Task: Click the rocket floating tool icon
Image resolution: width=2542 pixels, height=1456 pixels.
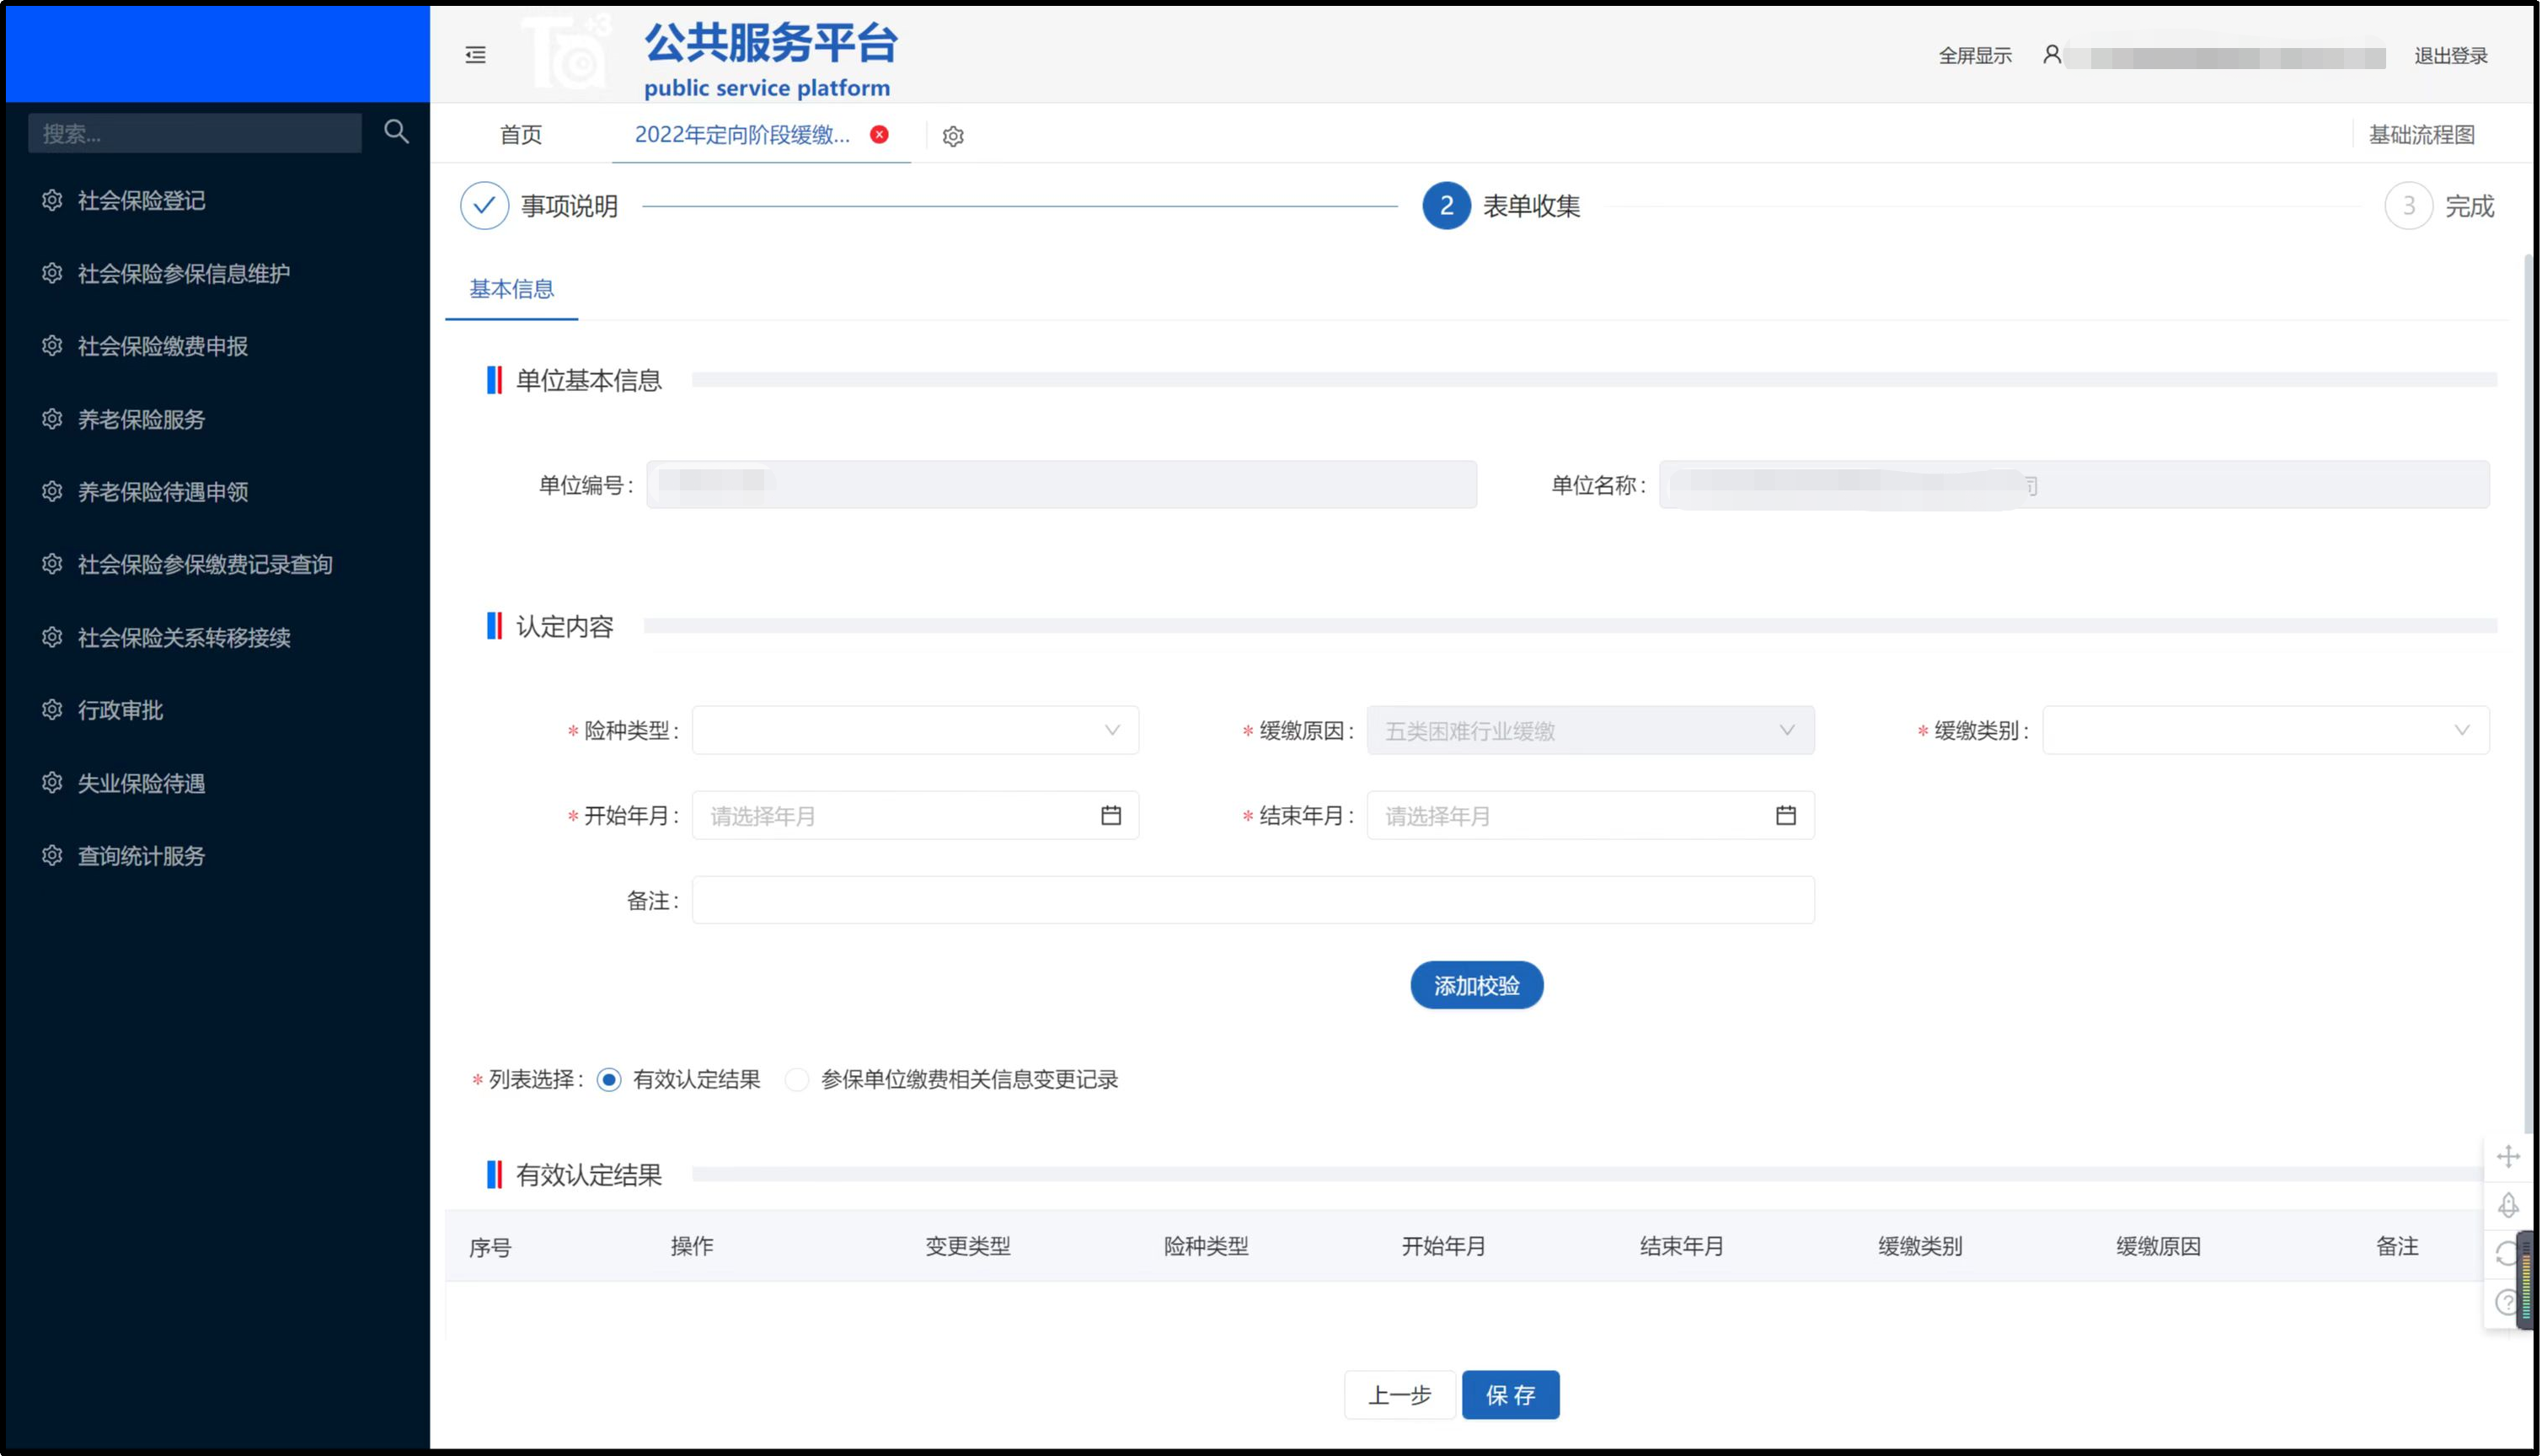Action: (2507, 1206)
